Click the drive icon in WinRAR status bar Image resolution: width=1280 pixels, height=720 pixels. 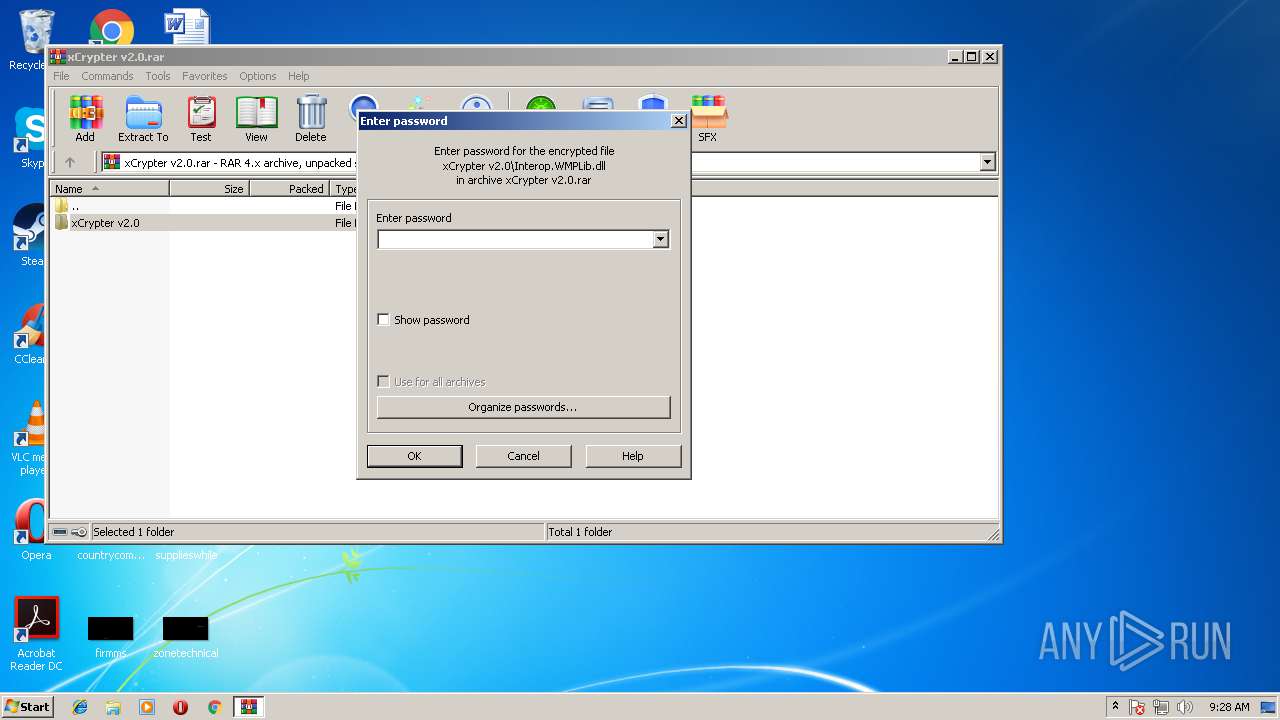(61, 532)
